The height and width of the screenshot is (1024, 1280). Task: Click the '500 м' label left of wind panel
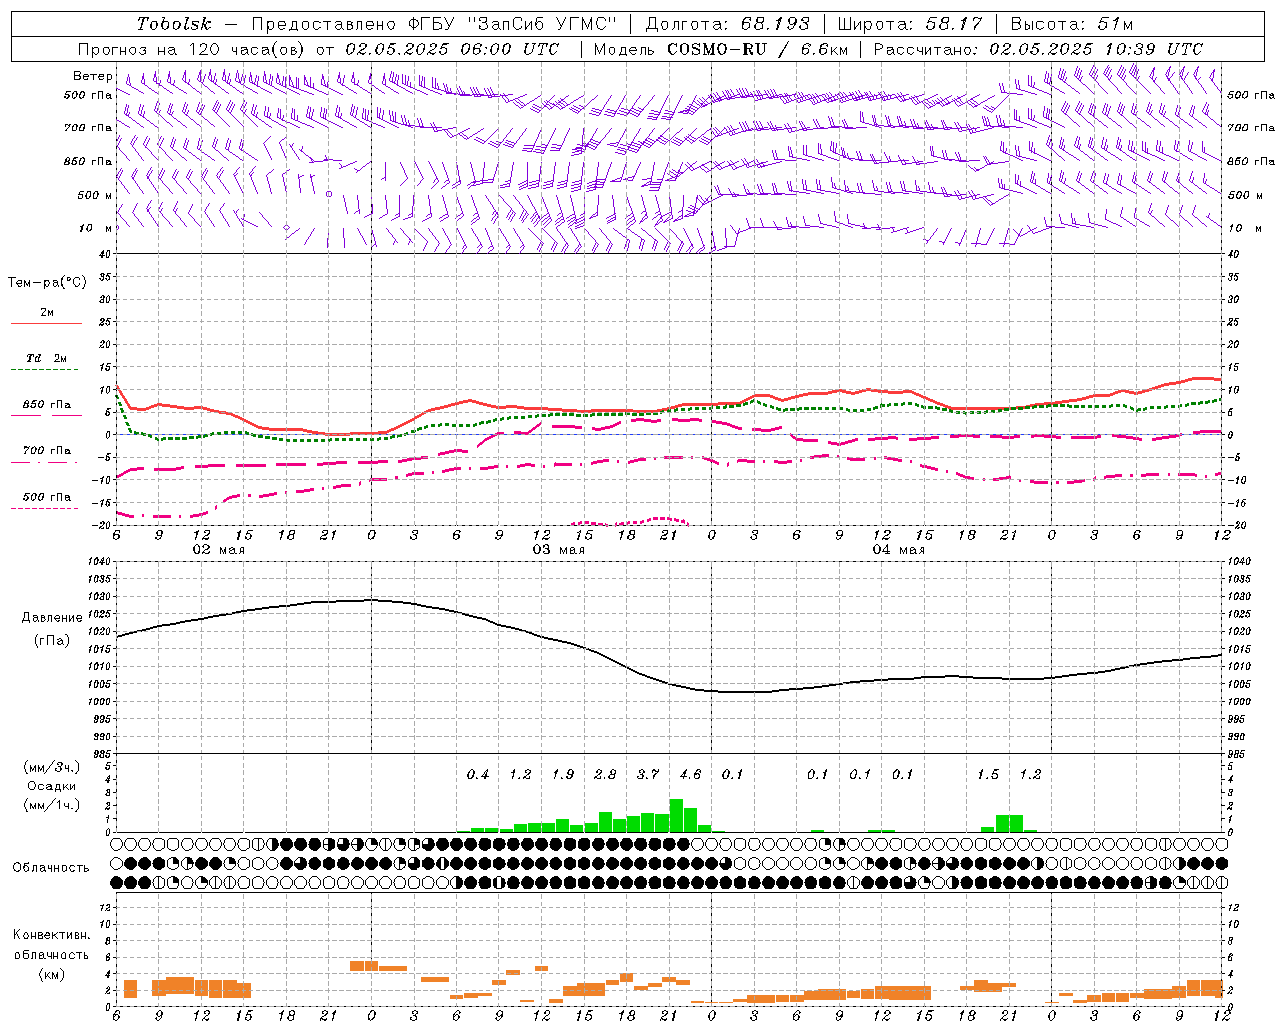[x=95, y=195]
